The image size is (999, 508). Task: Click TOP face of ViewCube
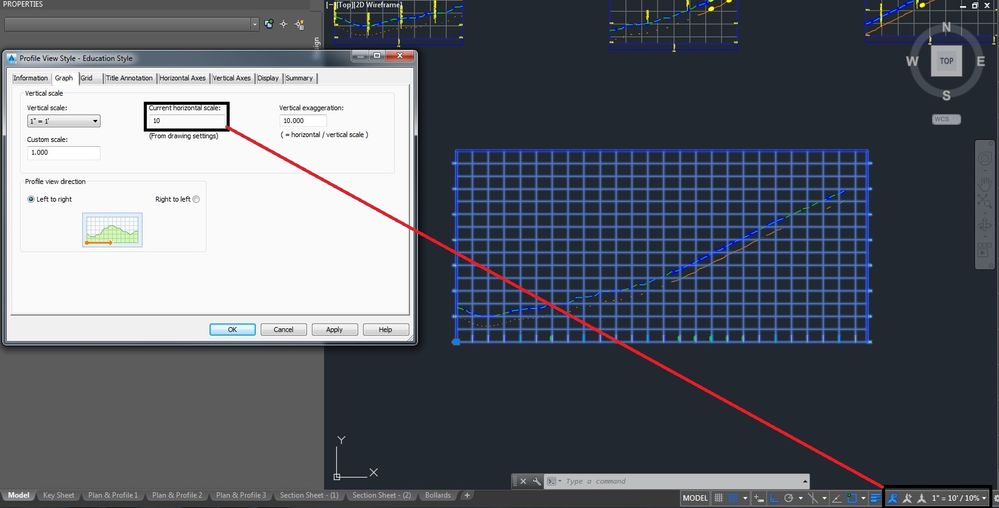[x=946, y=61]
